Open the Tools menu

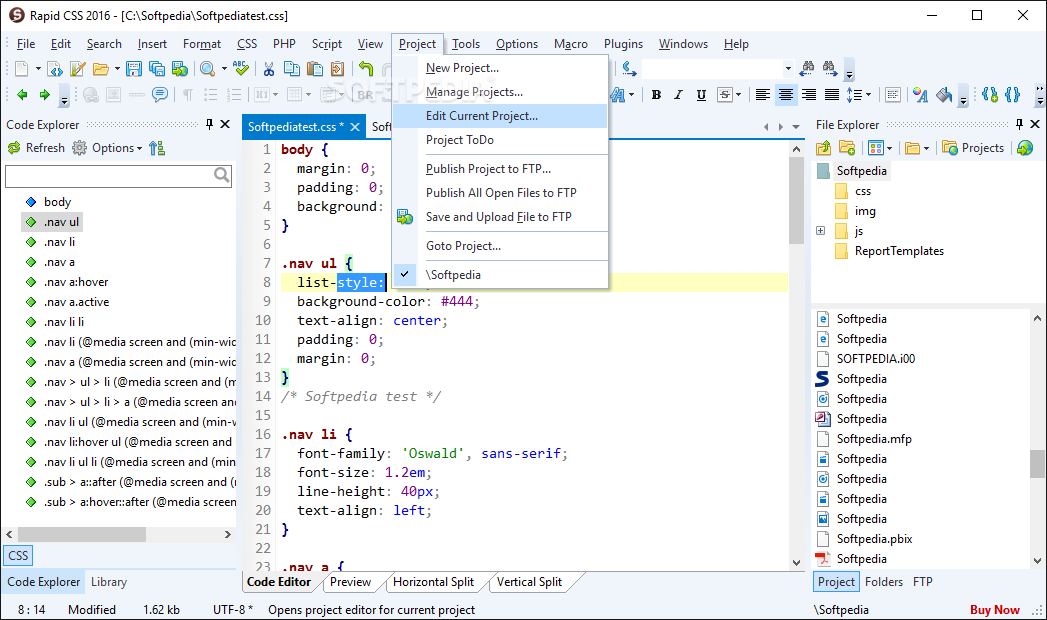tap(465, 44)
